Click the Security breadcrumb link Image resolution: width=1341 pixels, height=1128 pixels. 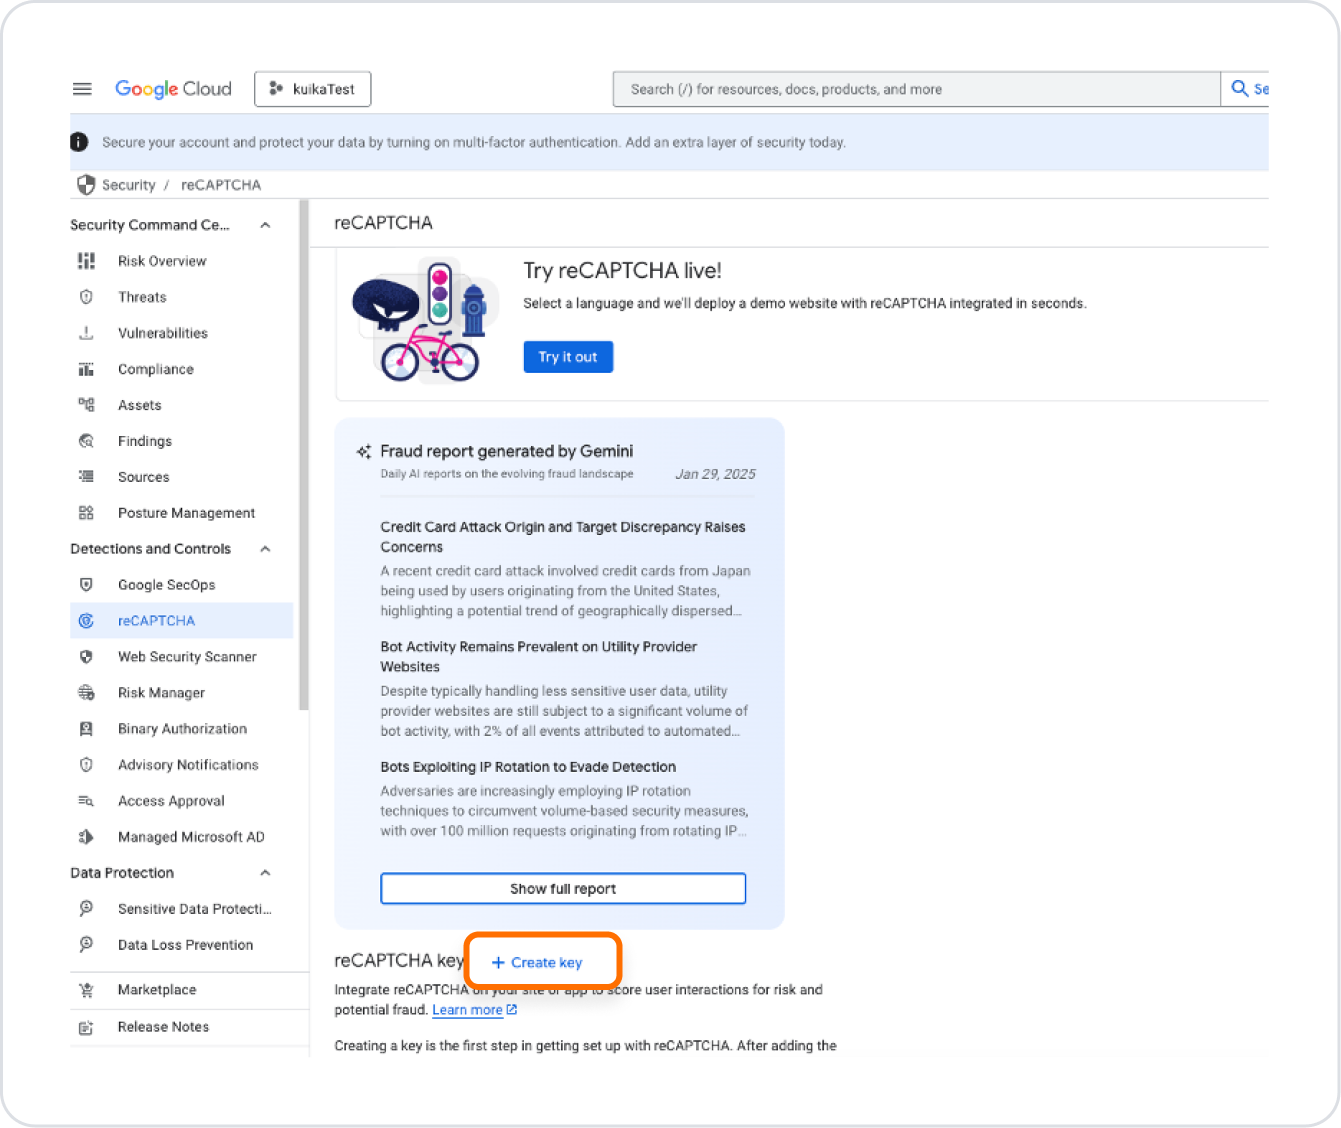pyautogui.click(x=128, y=185)
